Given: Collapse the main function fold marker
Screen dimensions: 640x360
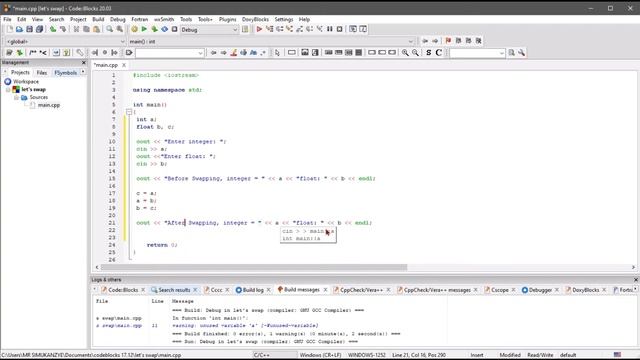Looking at the screenshot, I should click(x=129, y=112).
